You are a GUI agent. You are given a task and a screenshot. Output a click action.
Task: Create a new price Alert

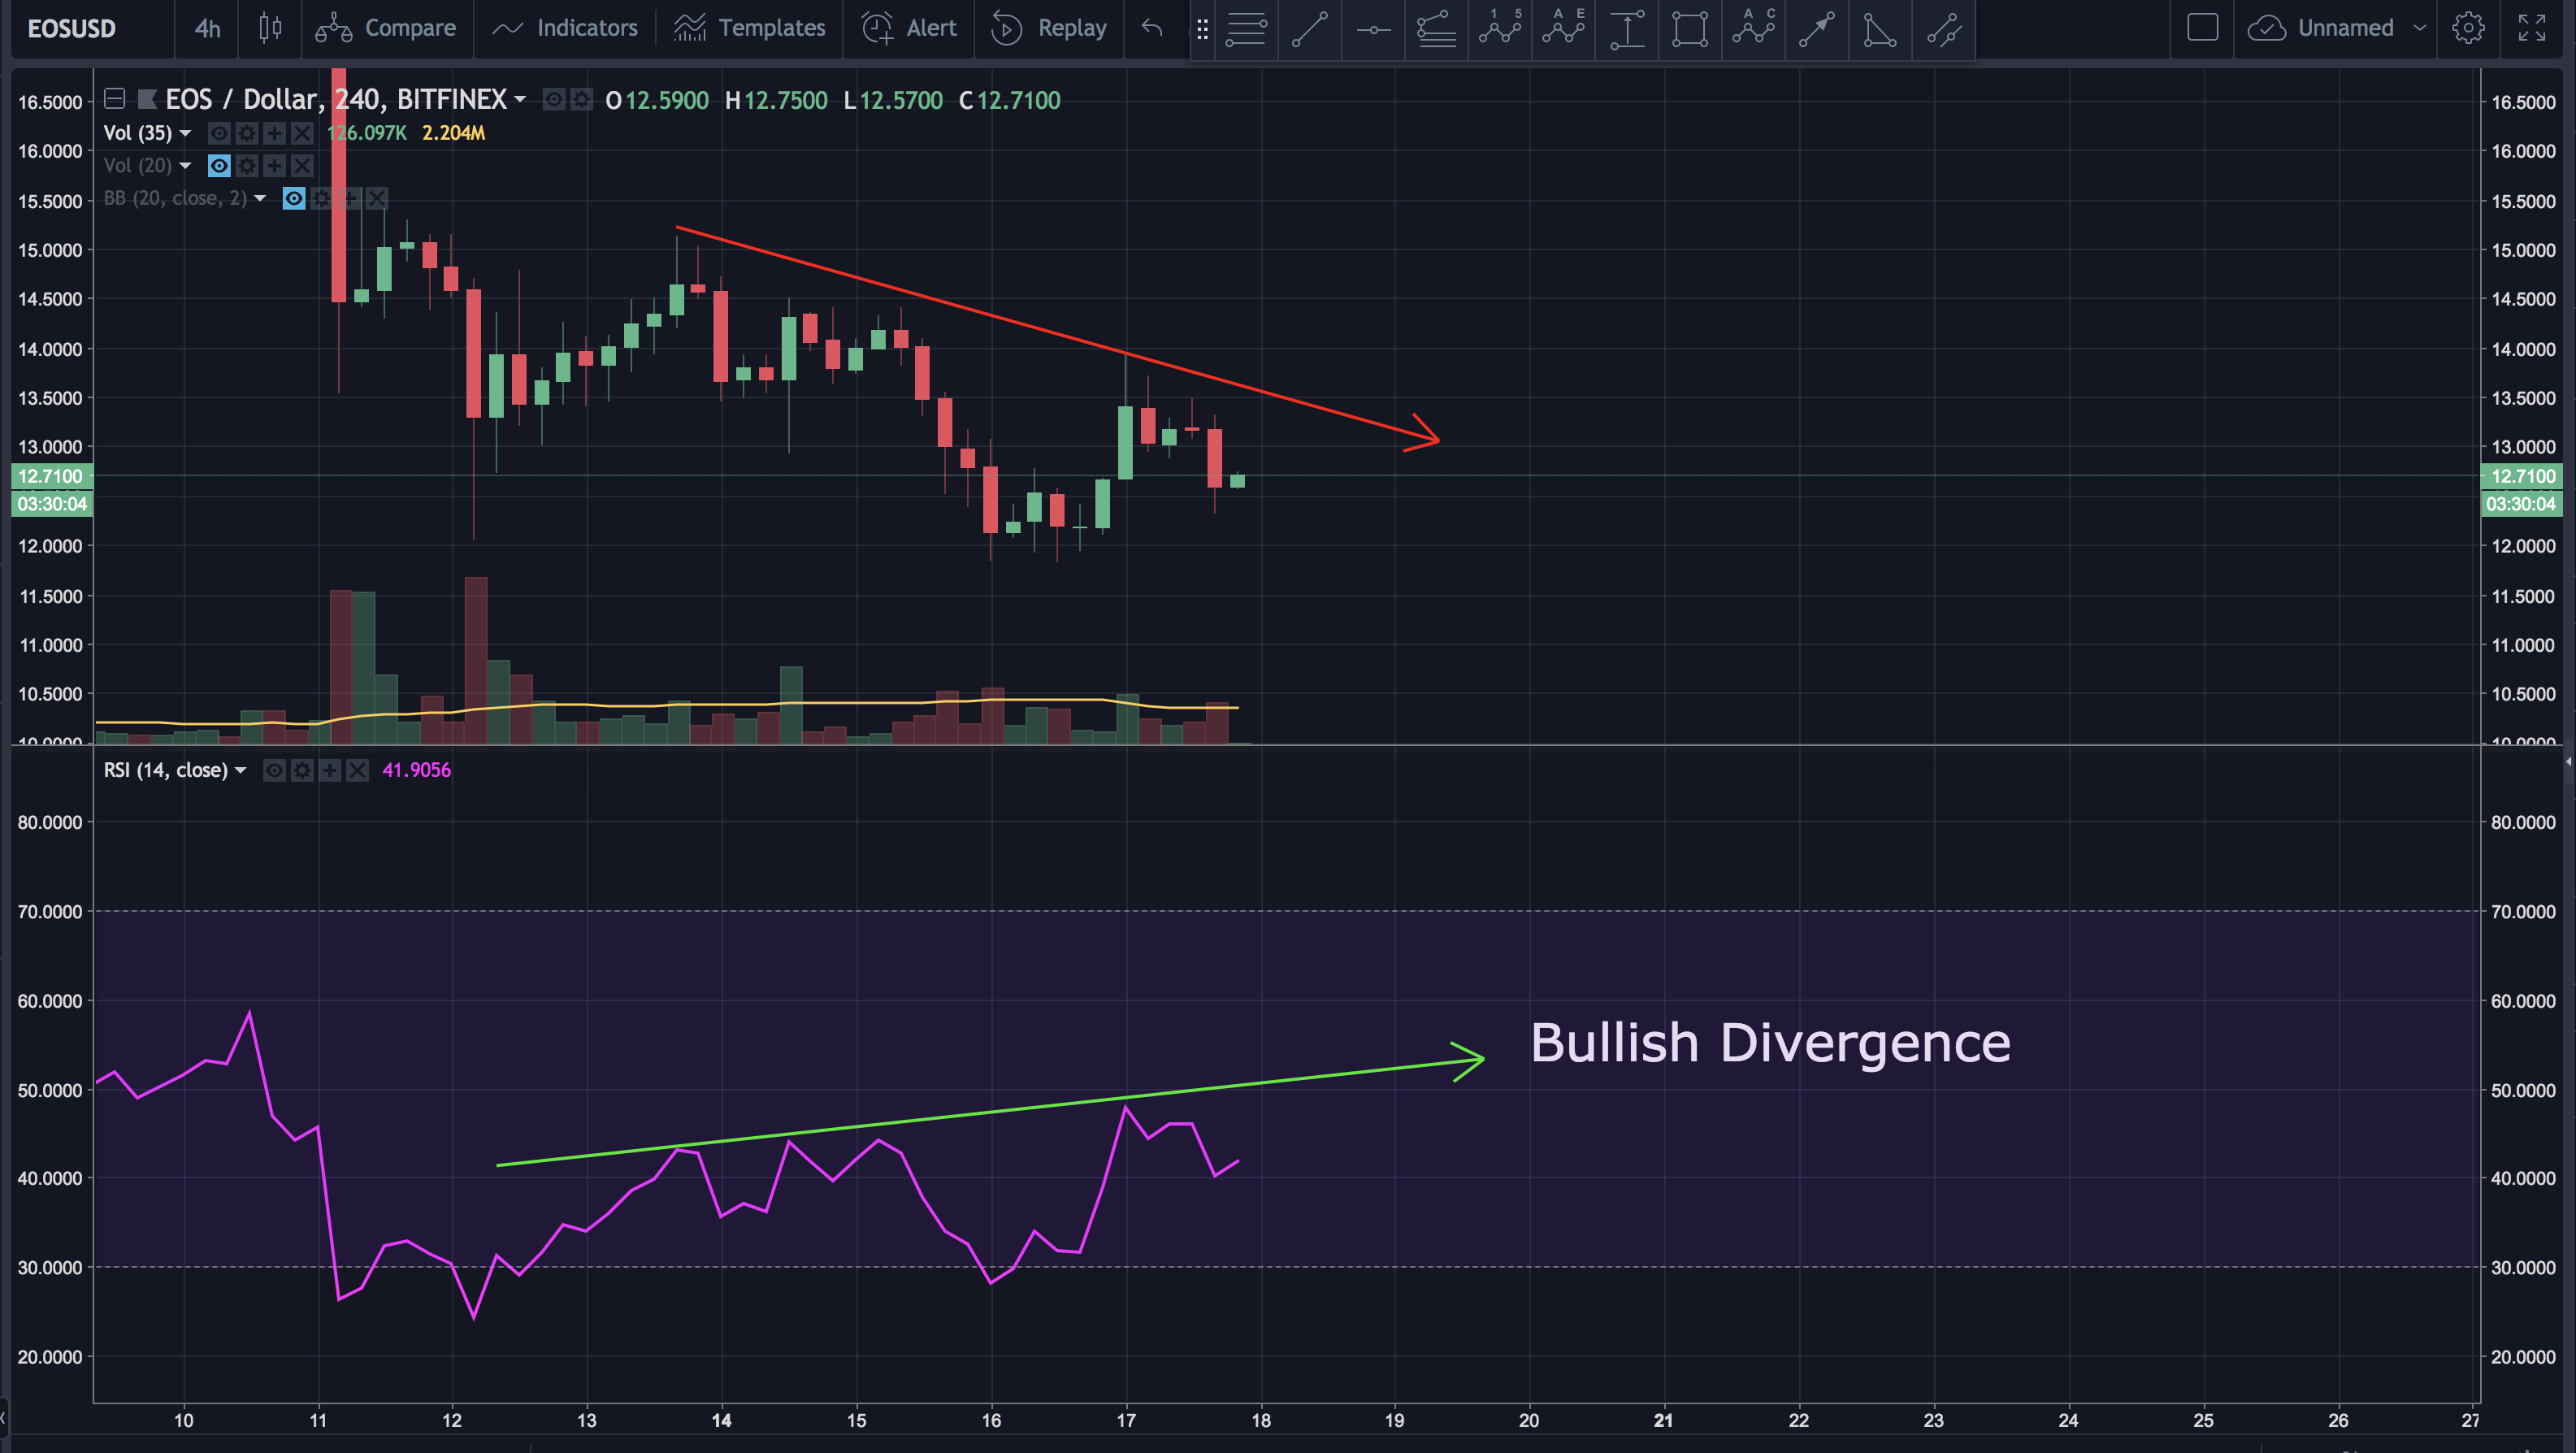(x=909, y=28)
